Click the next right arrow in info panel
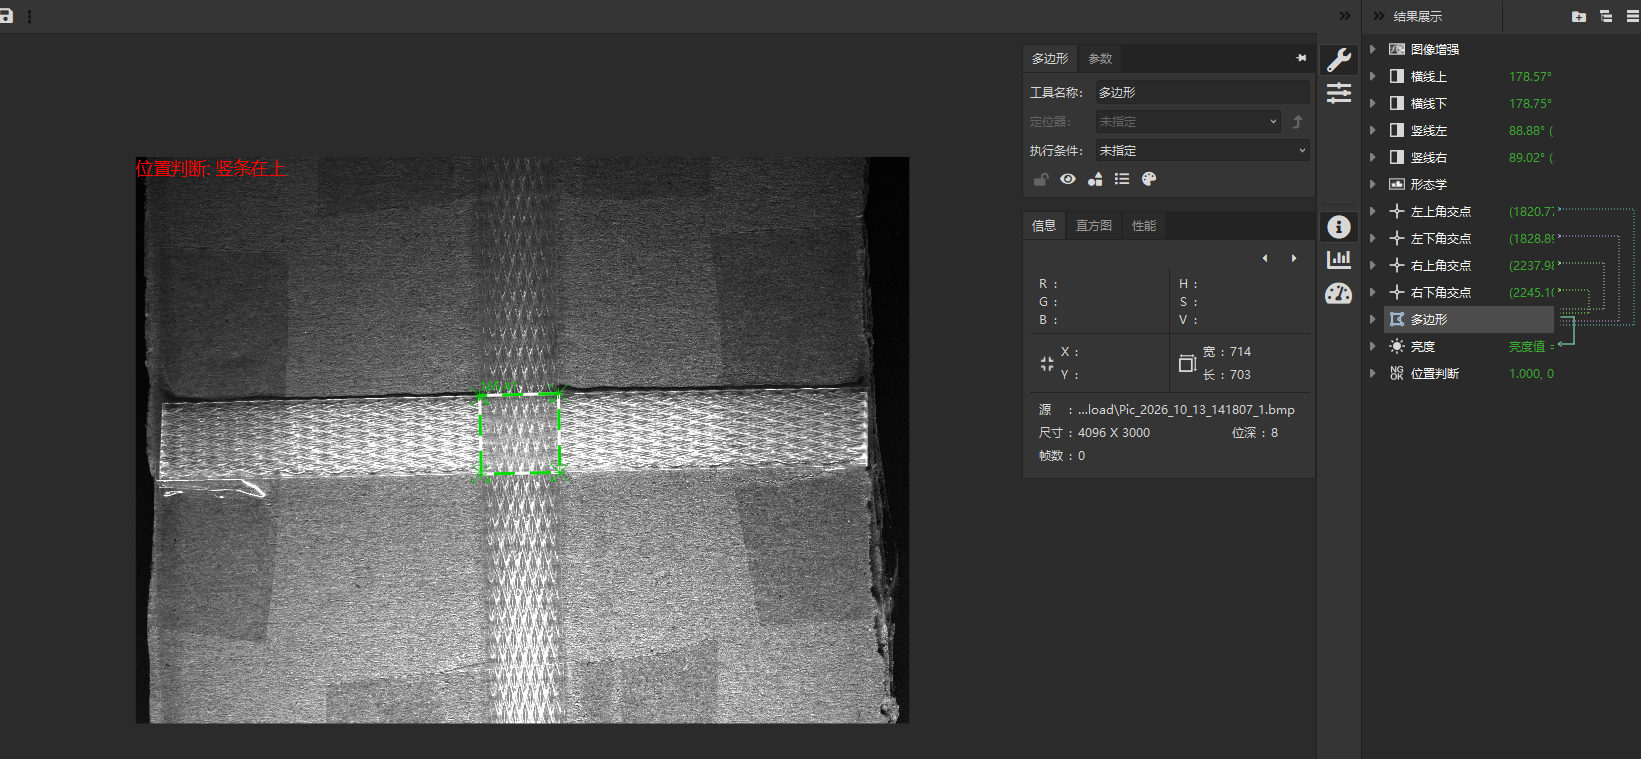 1294,258
